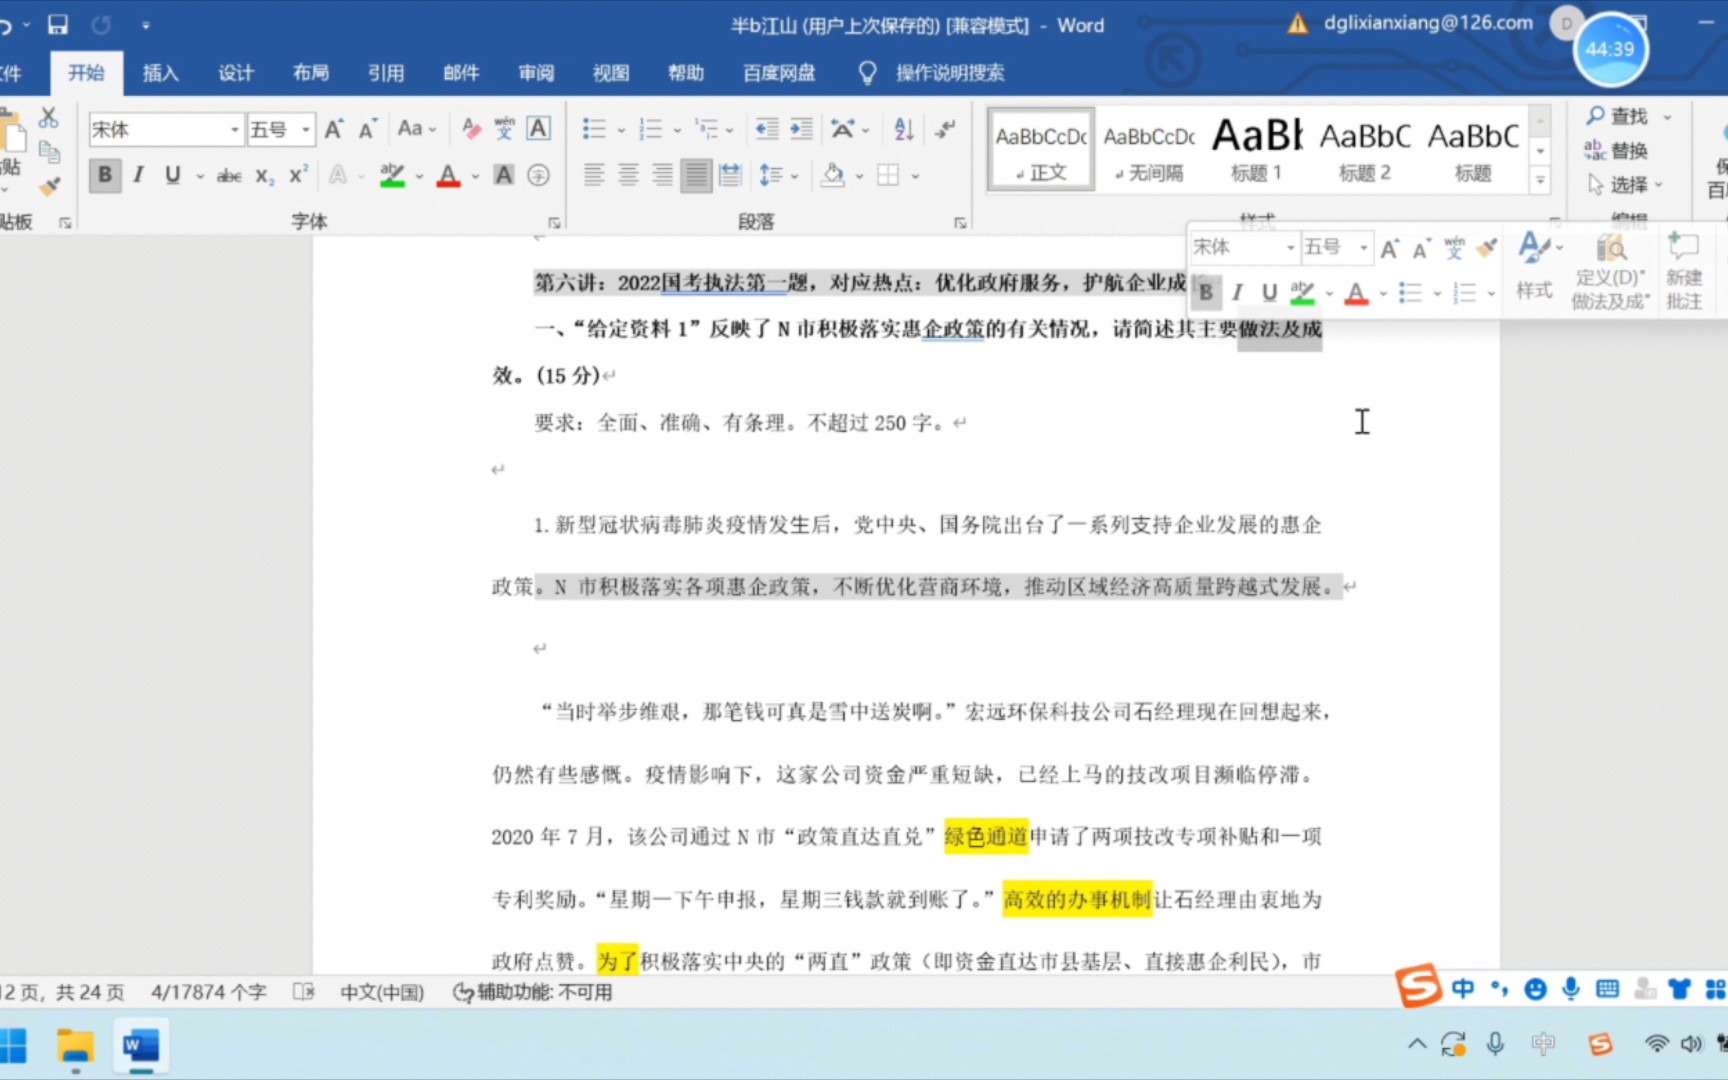The height and width of the screenshot is (1080, 1728).
Task: Decrease font size with the A-down icon
Action: (x=367, y=129)
